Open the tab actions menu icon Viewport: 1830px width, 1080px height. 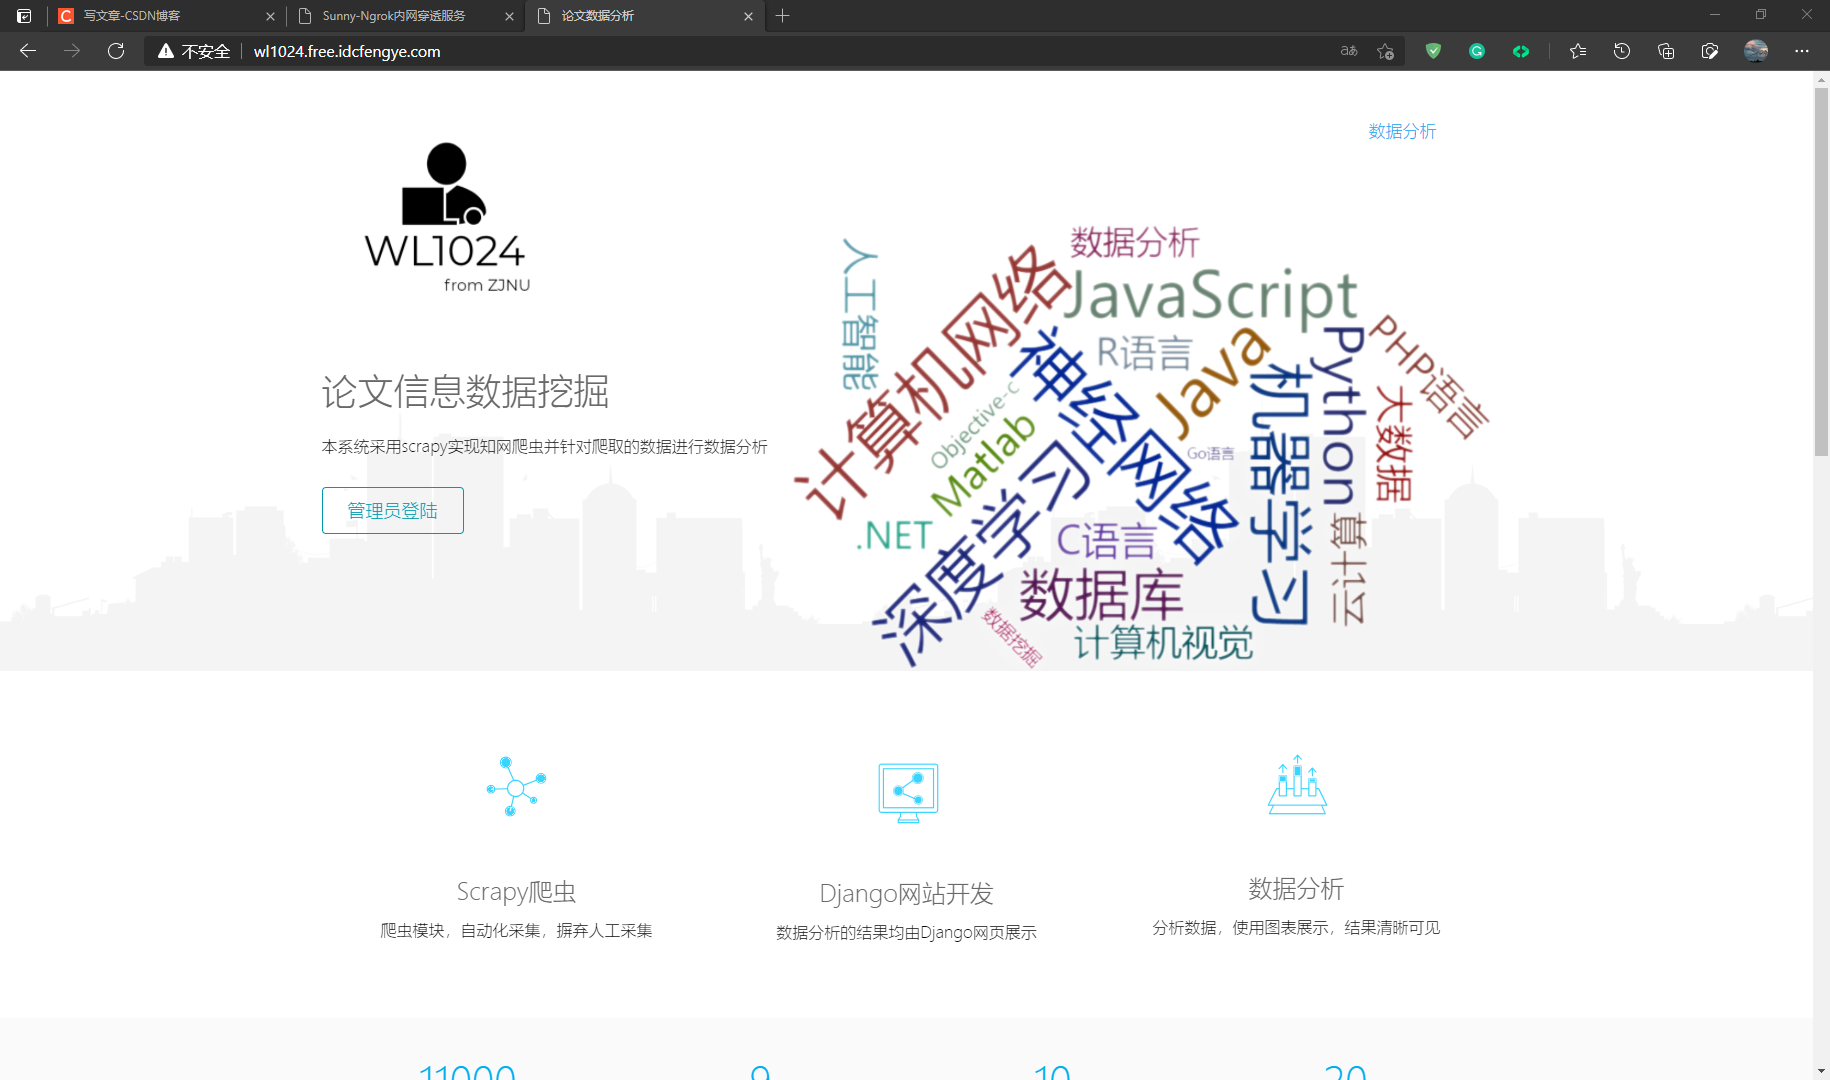pyautogui.click(x=24, y=16)
